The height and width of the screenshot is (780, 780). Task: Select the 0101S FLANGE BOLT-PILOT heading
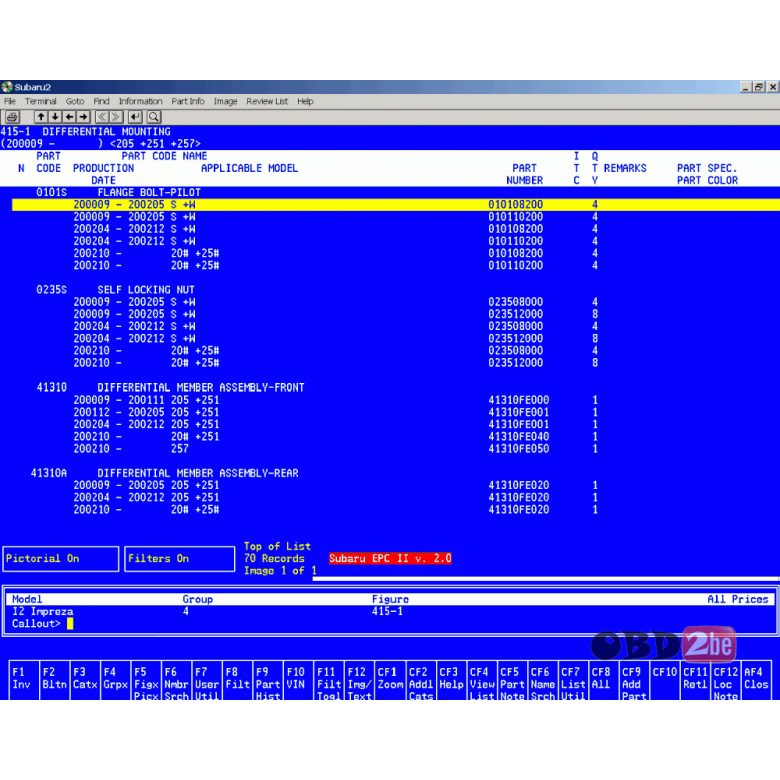pos(118,193)
